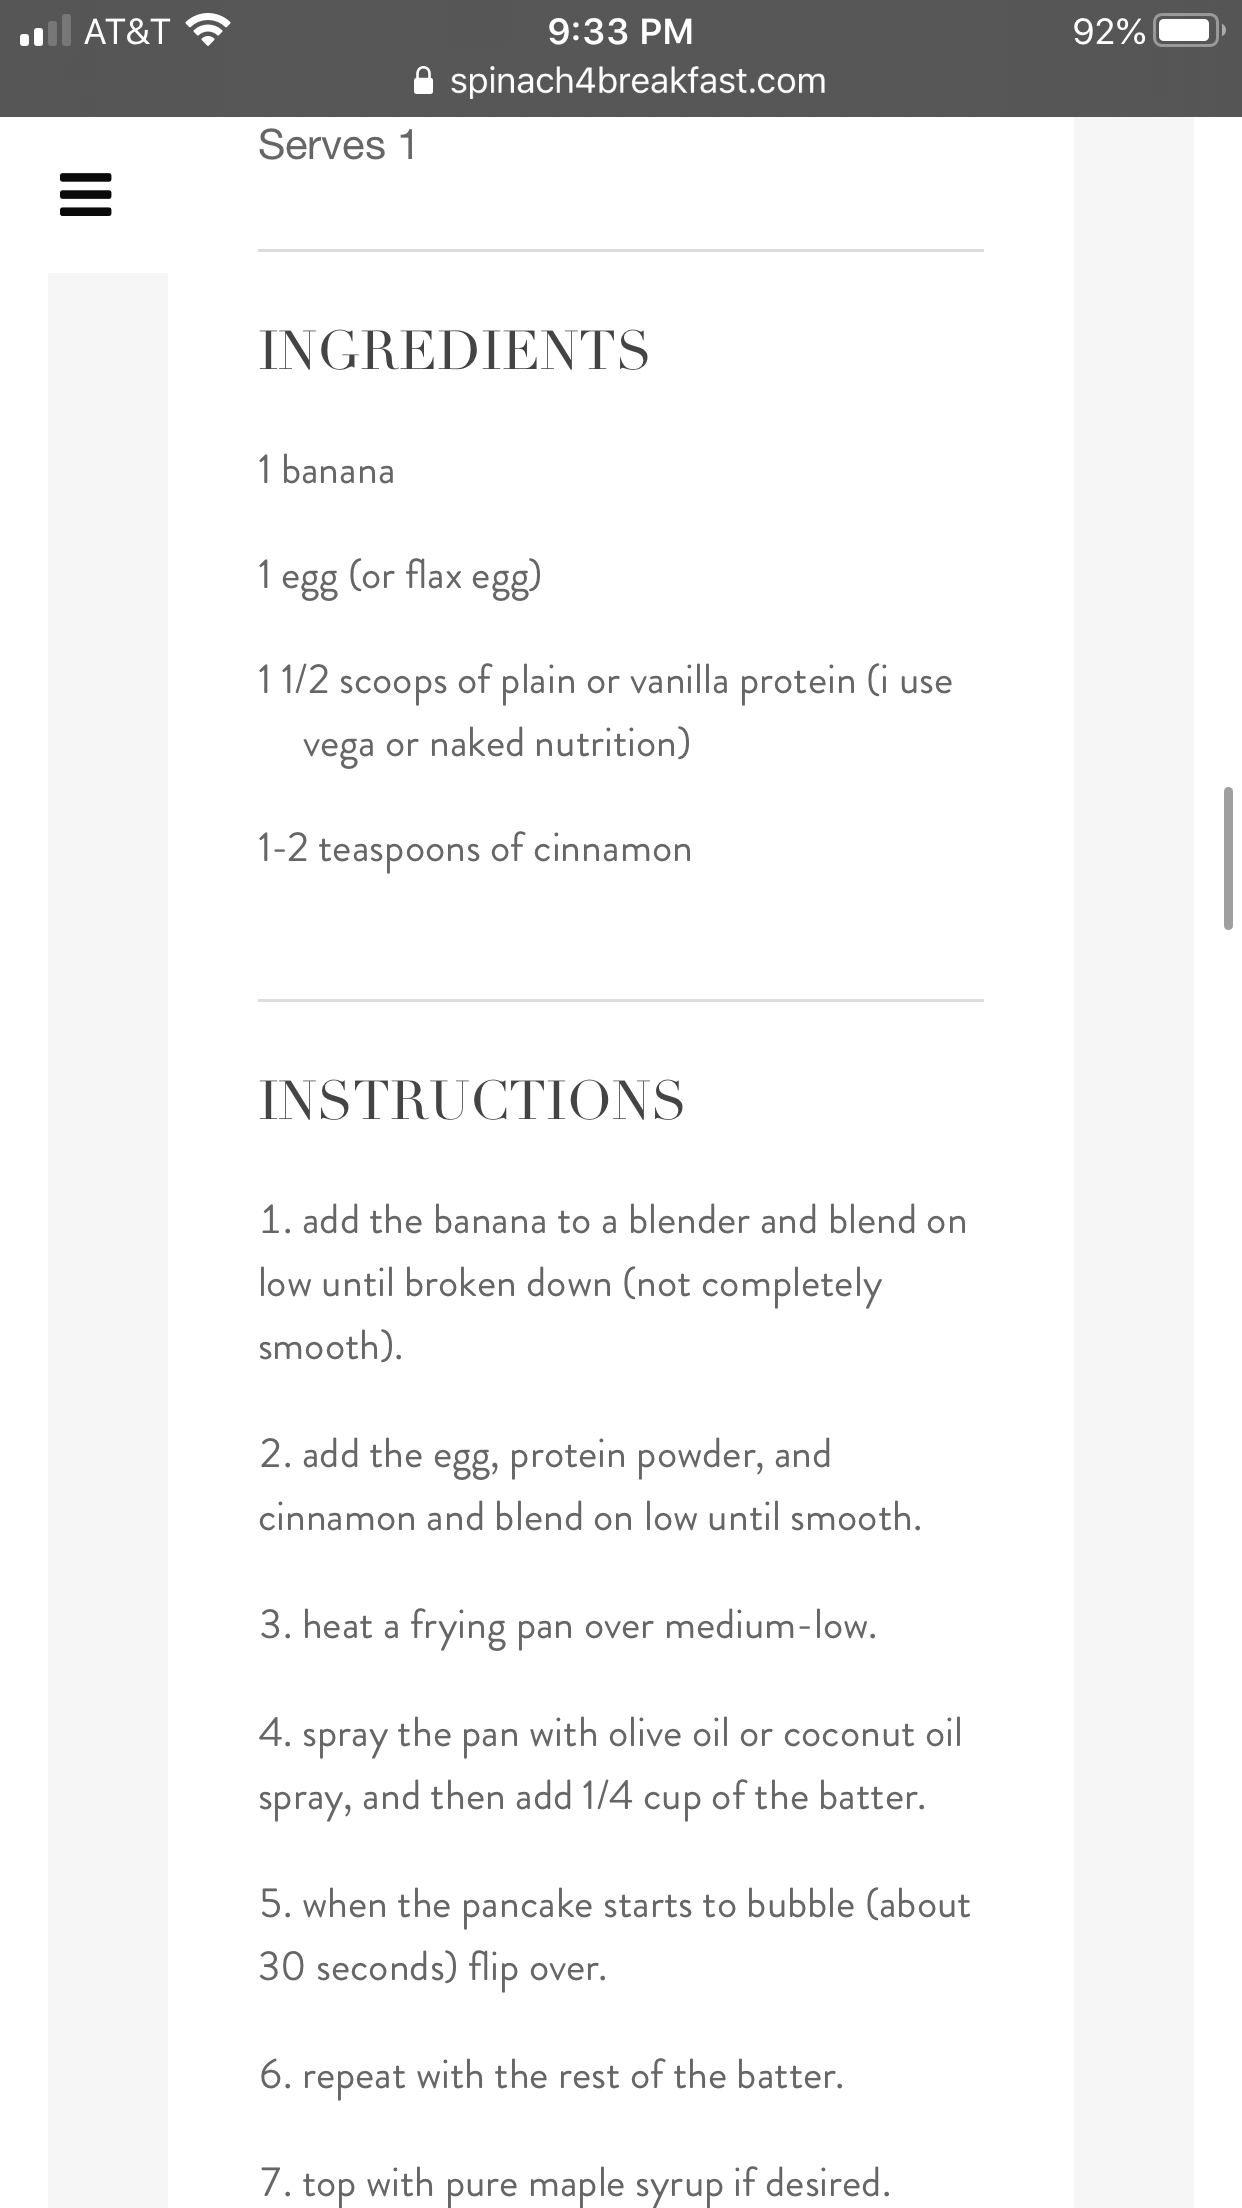Click step 3 about heating frying pan

tap(568, 1626)
